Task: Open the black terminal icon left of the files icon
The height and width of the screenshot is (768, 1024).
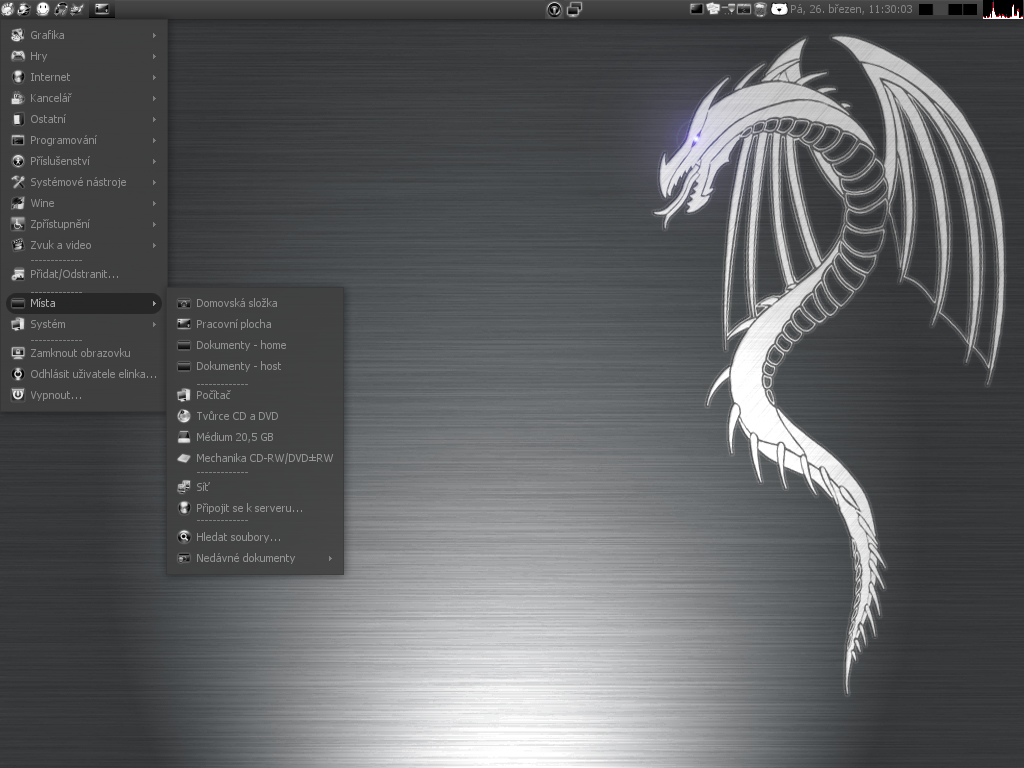Action: point(697,9)
